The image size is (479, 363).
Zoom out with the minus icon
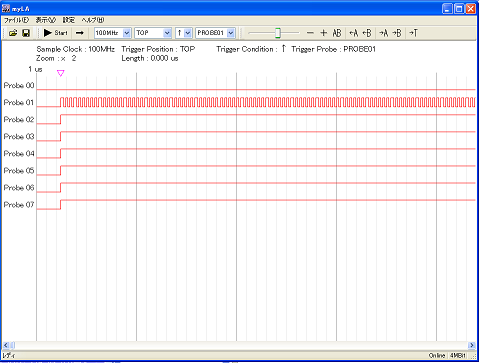point(310,33)
